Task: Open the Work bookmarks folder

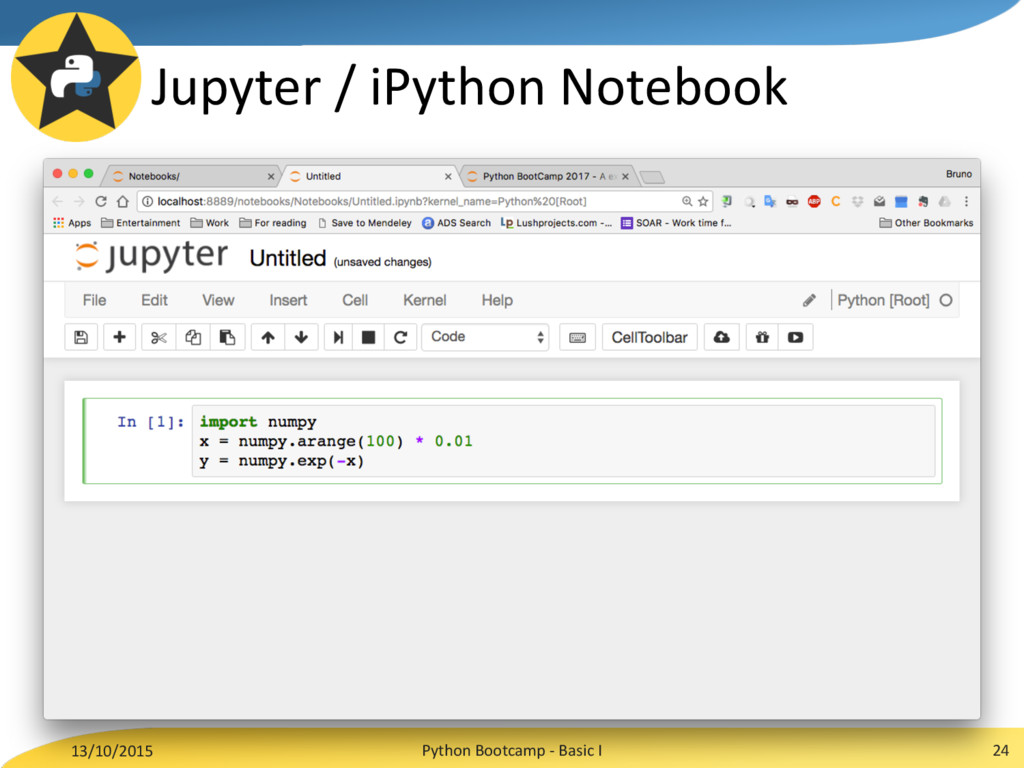Action: click(210, 223)
